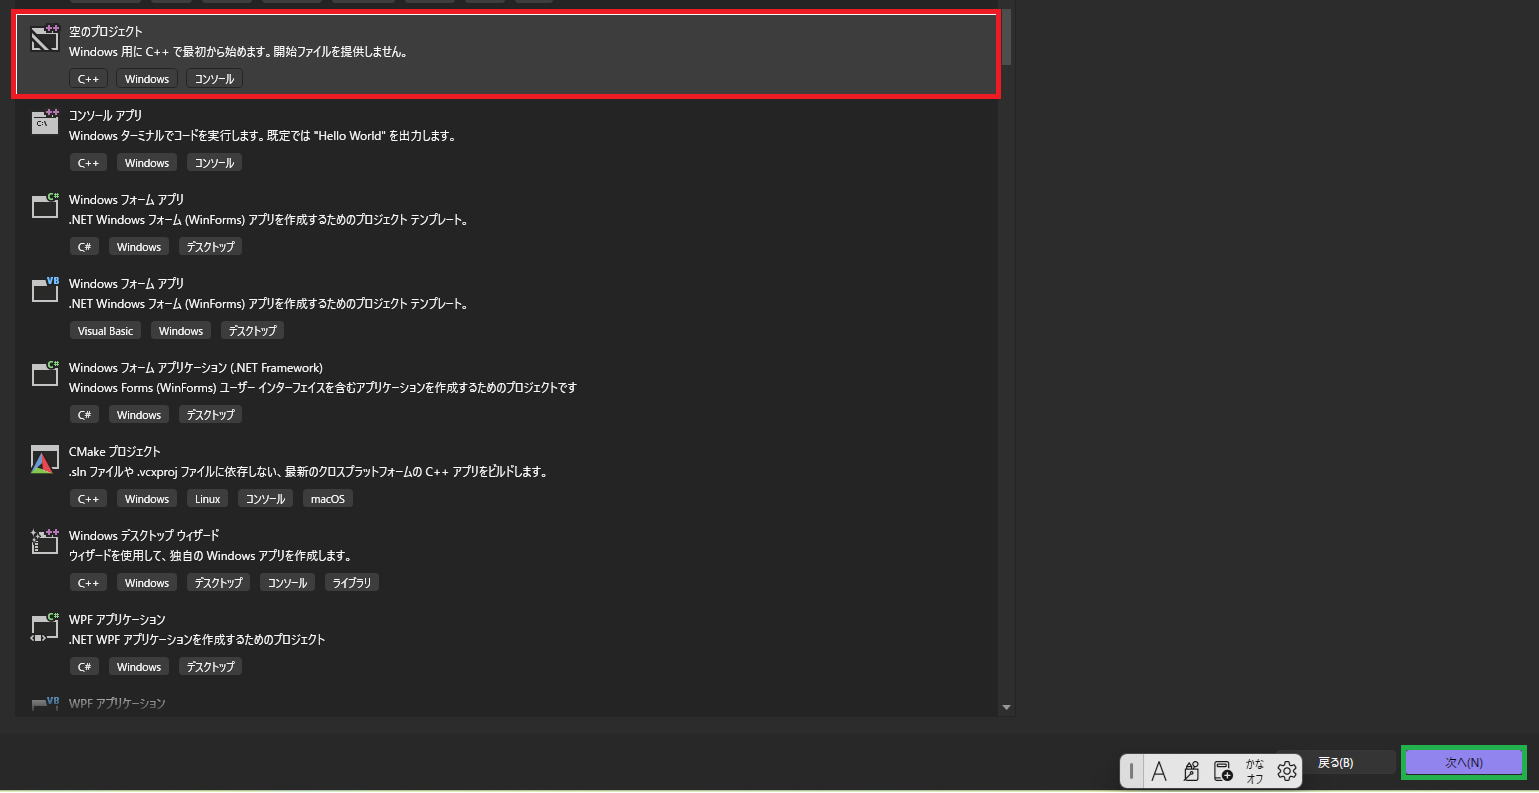Screen dimensions: 1539x793
Task: Open the IME pad from the language bar
Action: coord(1191,771)
